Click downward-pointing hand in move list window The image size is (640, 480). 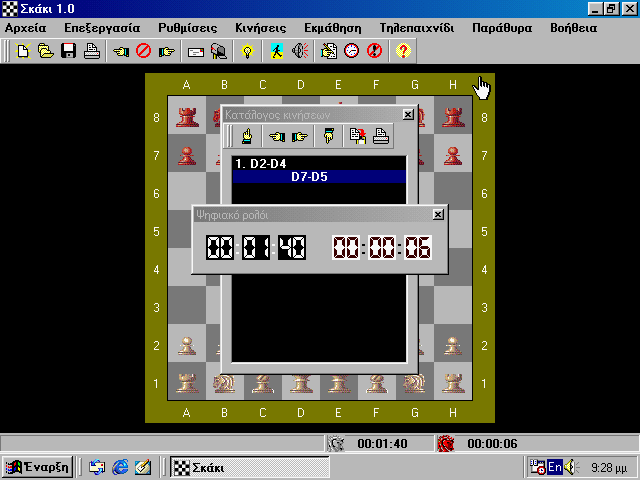pyautogui.click(x=329, y=136)
